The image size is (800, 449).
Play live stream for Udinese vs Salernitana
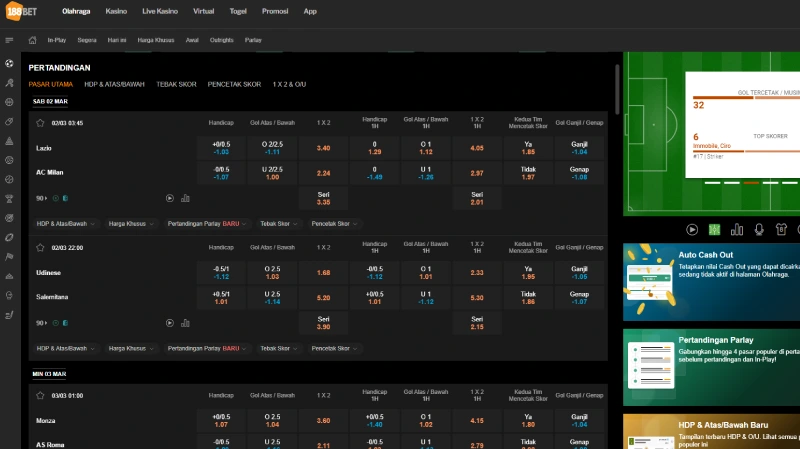tap(170, 323)
